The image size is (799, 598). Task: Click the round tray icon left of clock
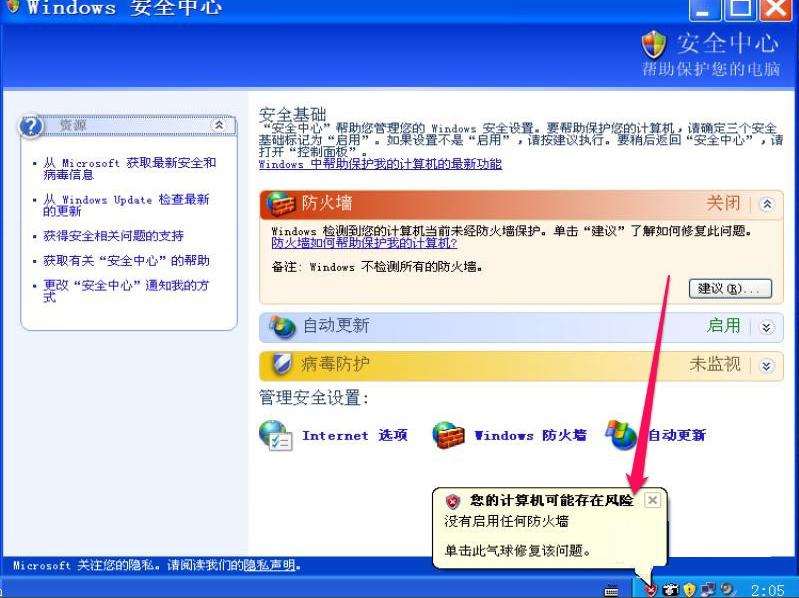click(728, 590)
